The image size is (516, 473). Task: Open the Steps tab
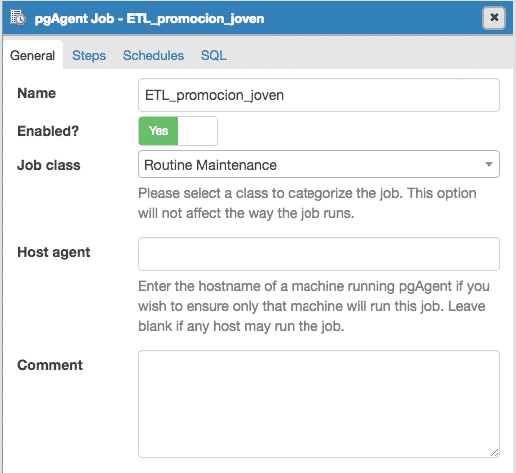click(x=89, y=55)
